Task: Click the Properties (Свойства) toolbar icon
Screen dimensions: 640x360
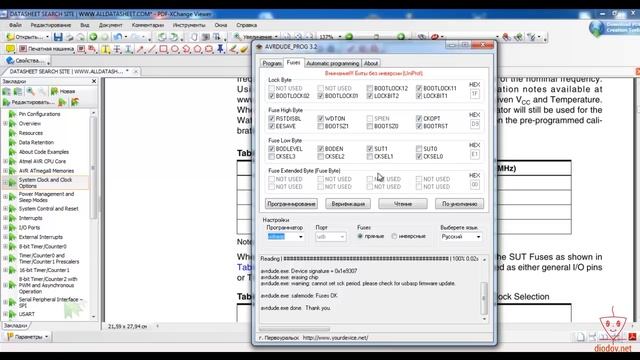Action: (x=27, y=60)
